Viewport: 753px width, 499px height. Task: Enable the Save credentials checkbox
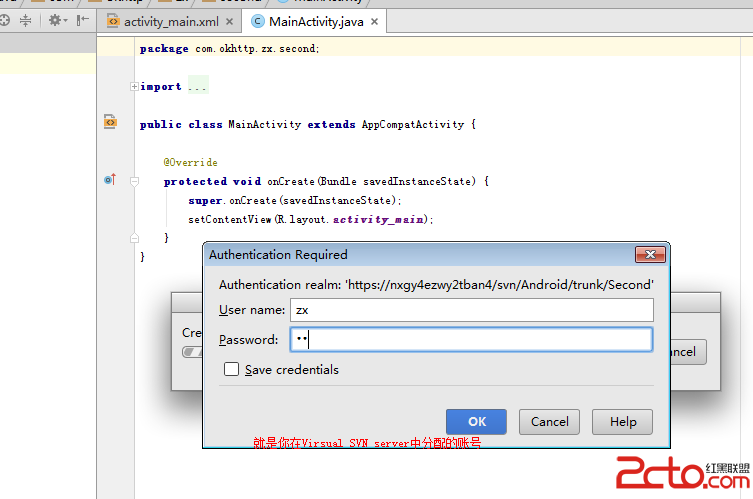[x=231, y=369]
